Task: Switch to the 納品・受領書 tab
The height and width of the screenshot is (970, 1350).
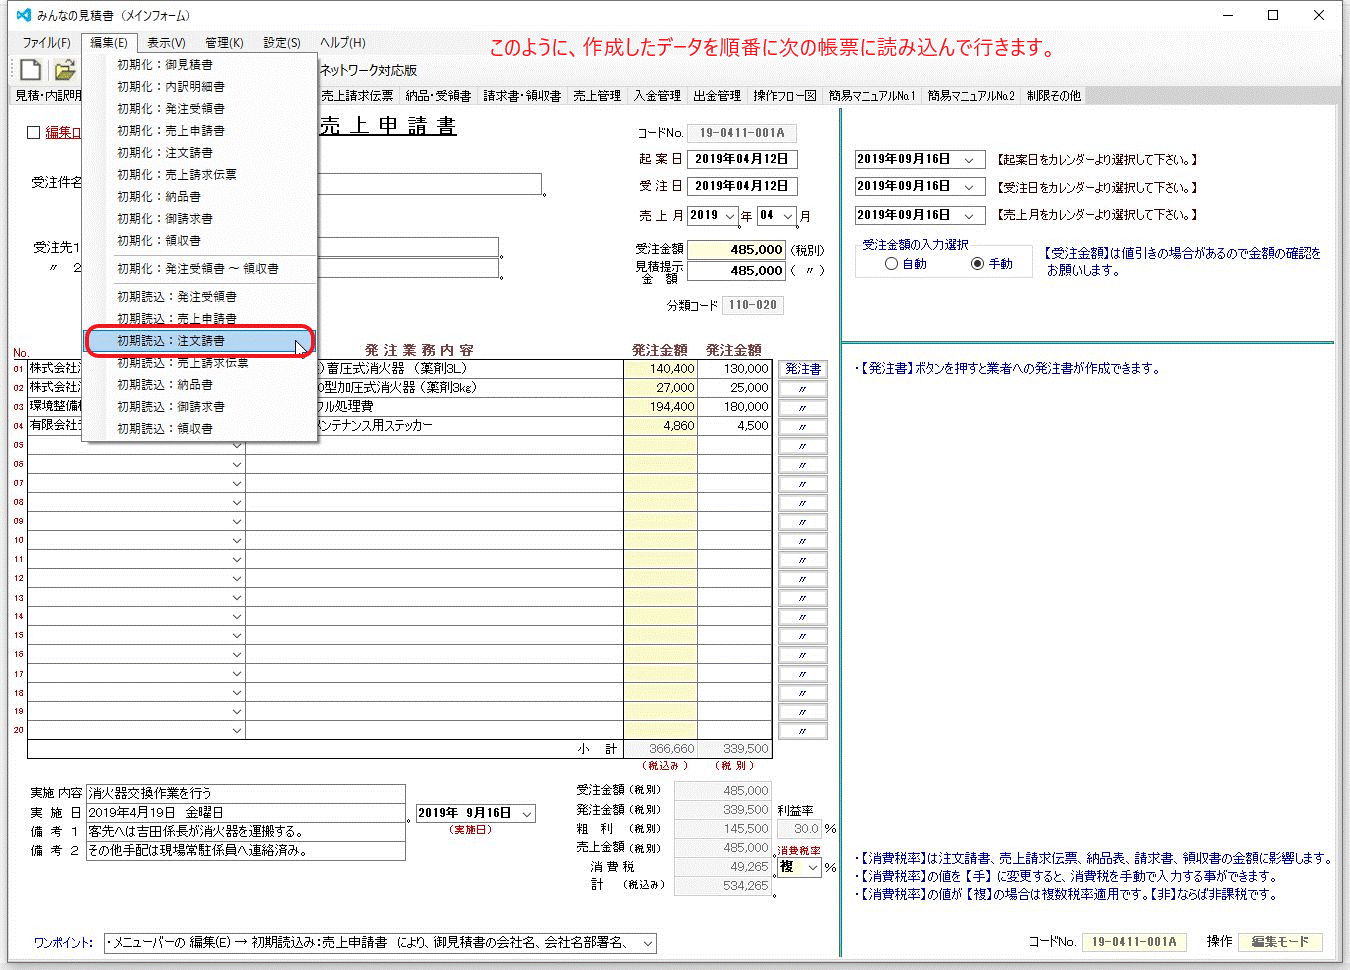Action: click(x=438, y=96)
